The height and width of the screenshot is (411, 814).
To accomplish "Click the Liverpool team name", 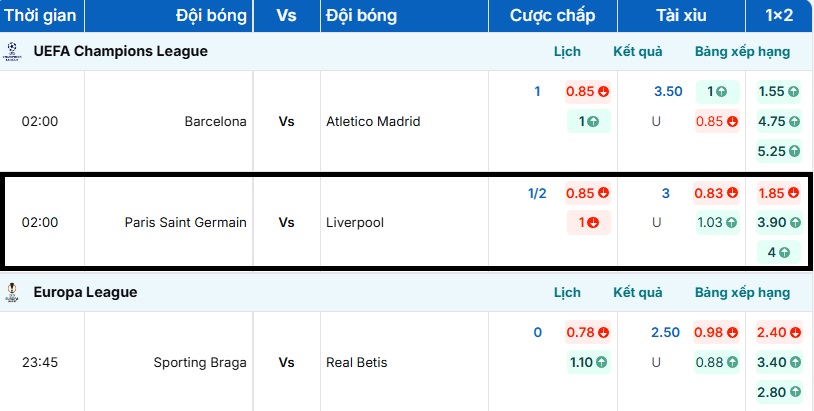I will click(x=355, y=222).
